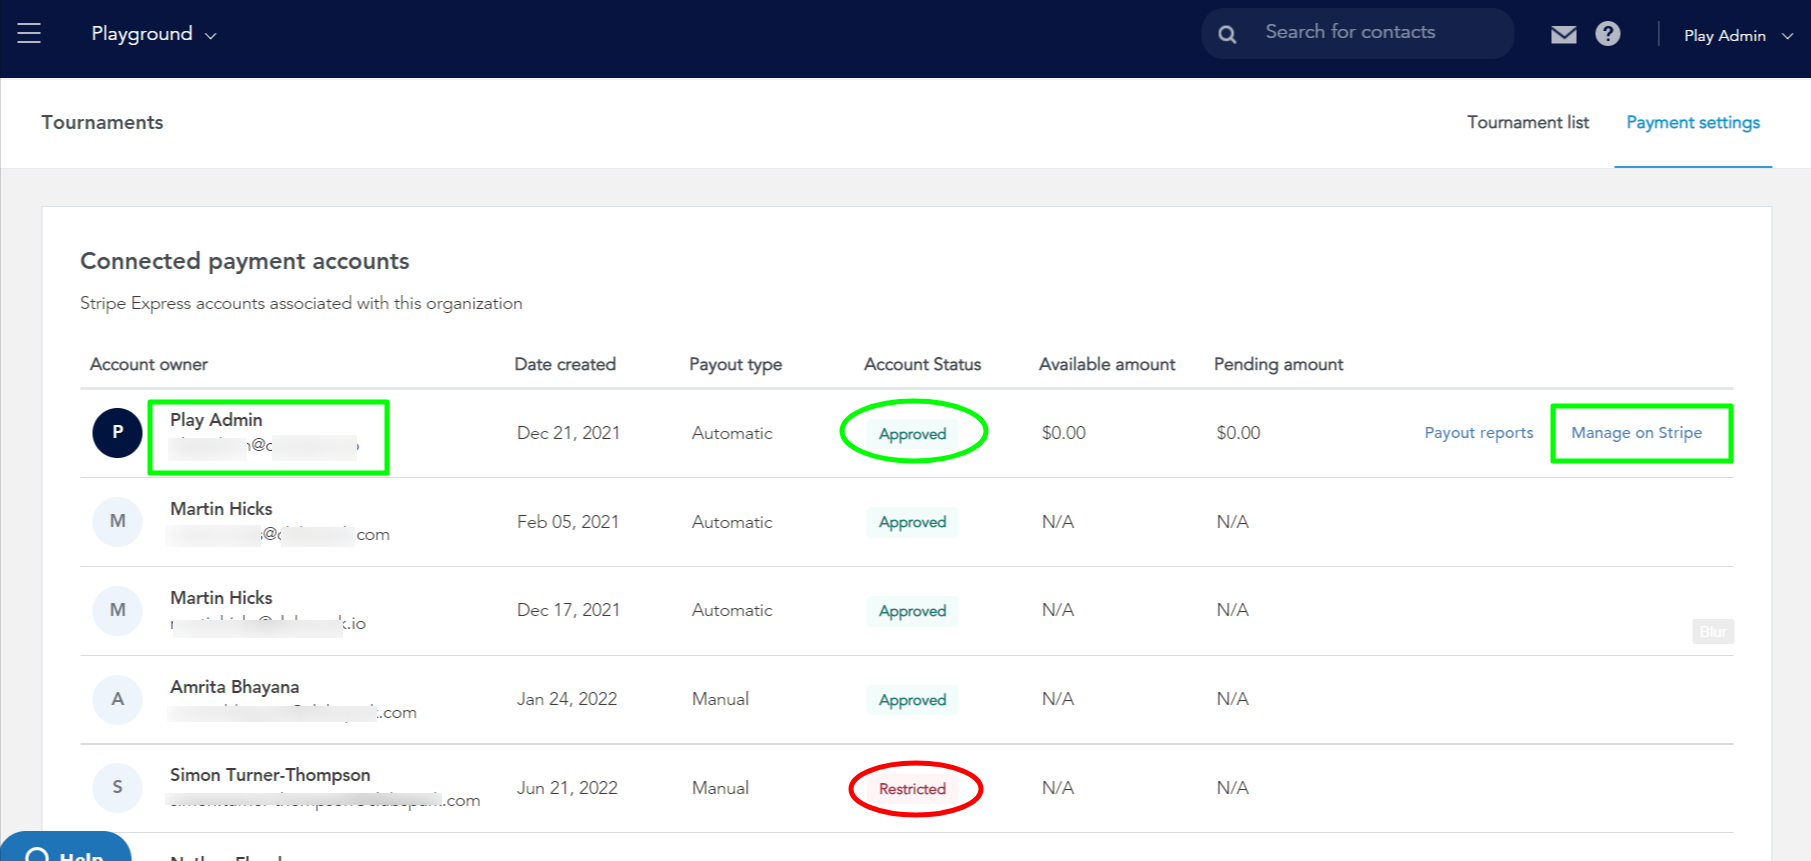Click Amrita Bhayana's 'A' avatar
The width and height of the screenshot is (1811, 861).
[117, 700]
